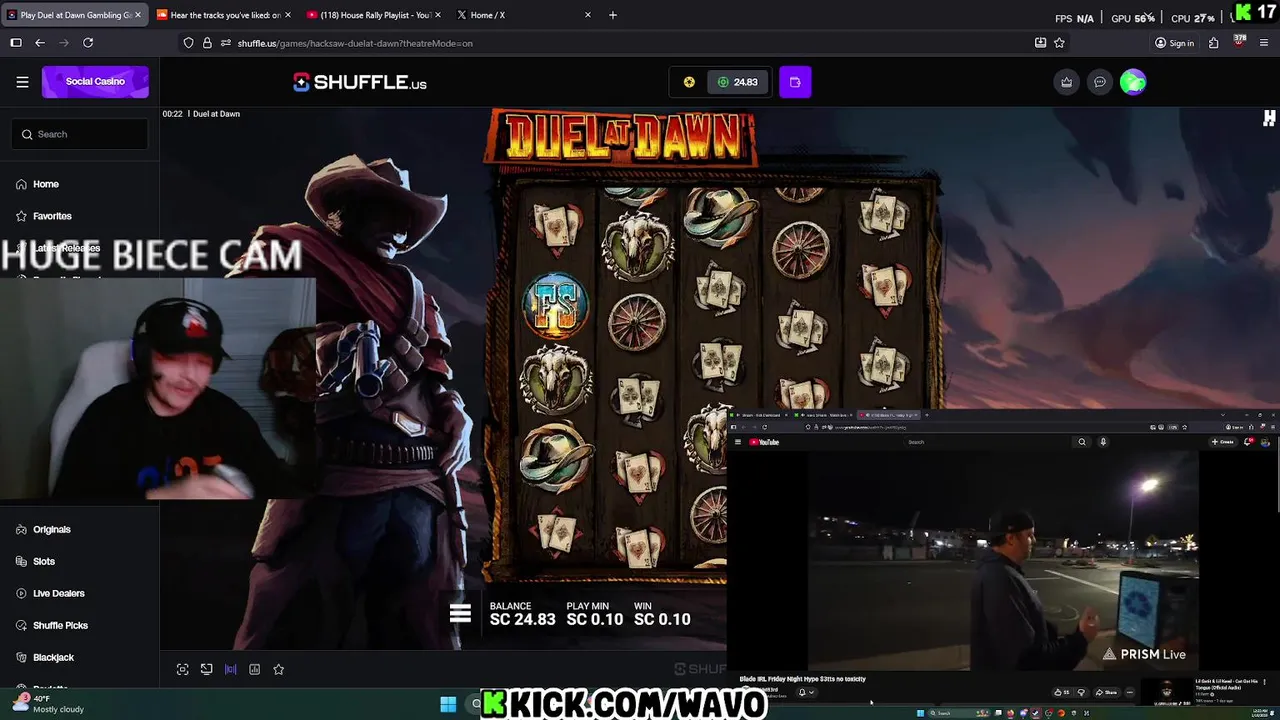
Task: Click the Balance SC 24.83 value
Action: click(522, 619)
